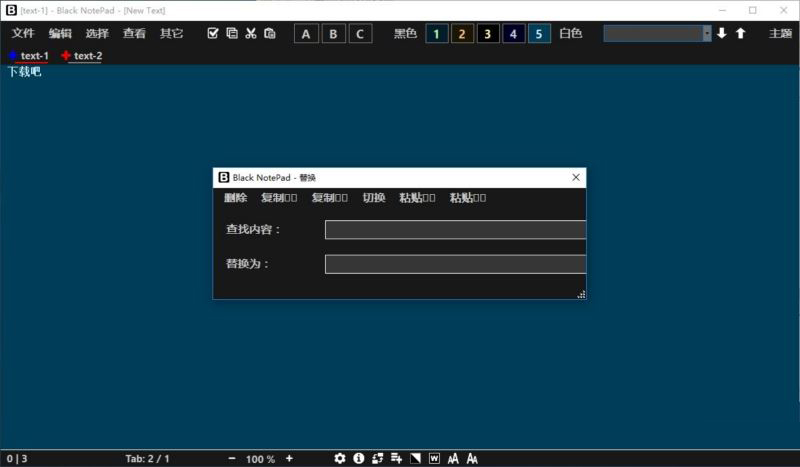Click the paste clipboard toolbar icon

coord(270,33)
